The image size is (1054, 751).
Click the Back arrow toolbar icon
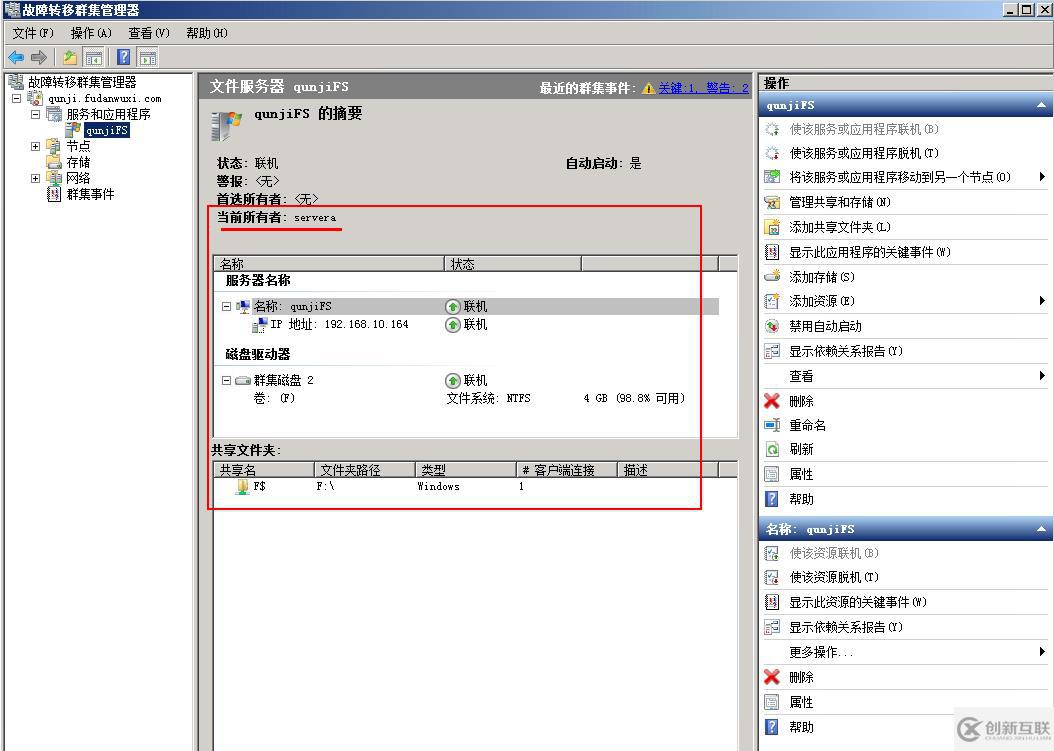[x=16, y=58]
